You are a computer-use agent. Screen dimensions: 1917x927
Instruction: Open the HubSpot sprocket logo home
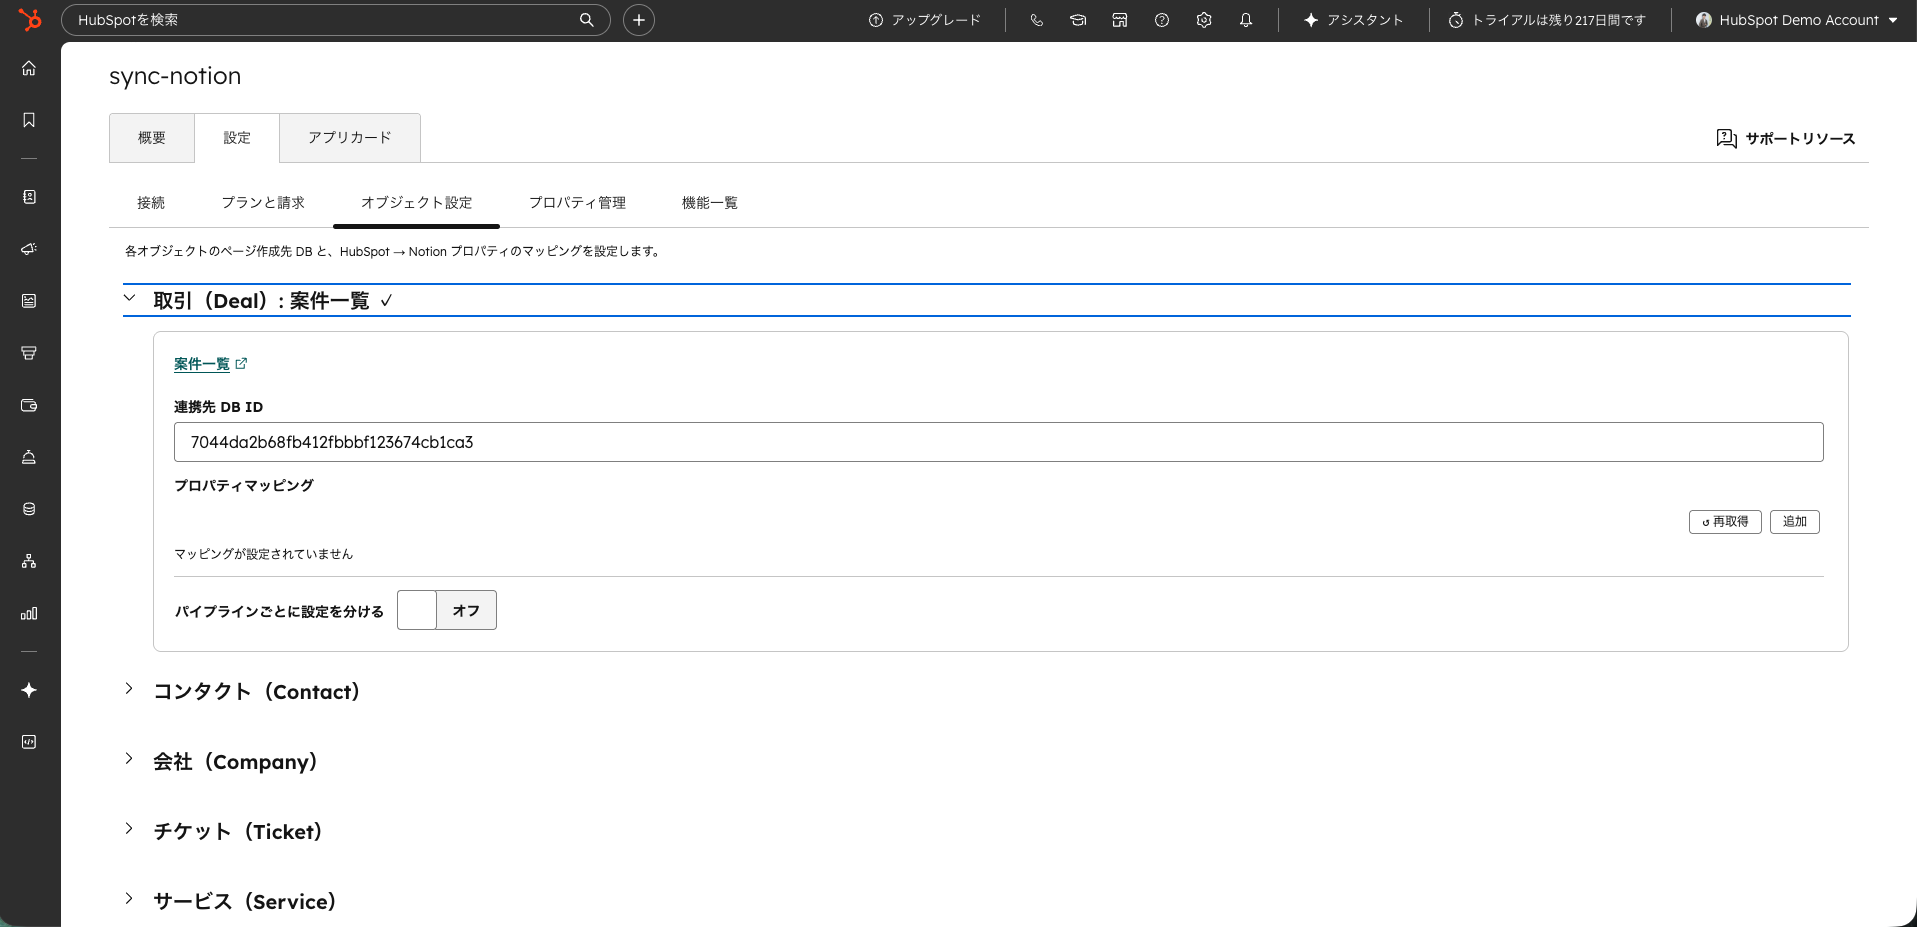pos(30,19)
